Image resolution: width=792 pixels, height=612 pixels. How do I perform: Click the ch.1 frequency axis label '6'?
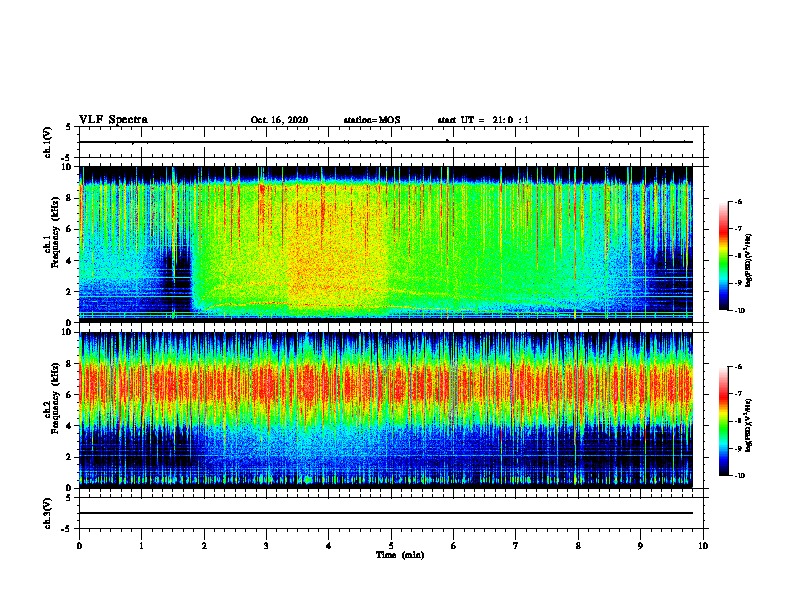69,229
